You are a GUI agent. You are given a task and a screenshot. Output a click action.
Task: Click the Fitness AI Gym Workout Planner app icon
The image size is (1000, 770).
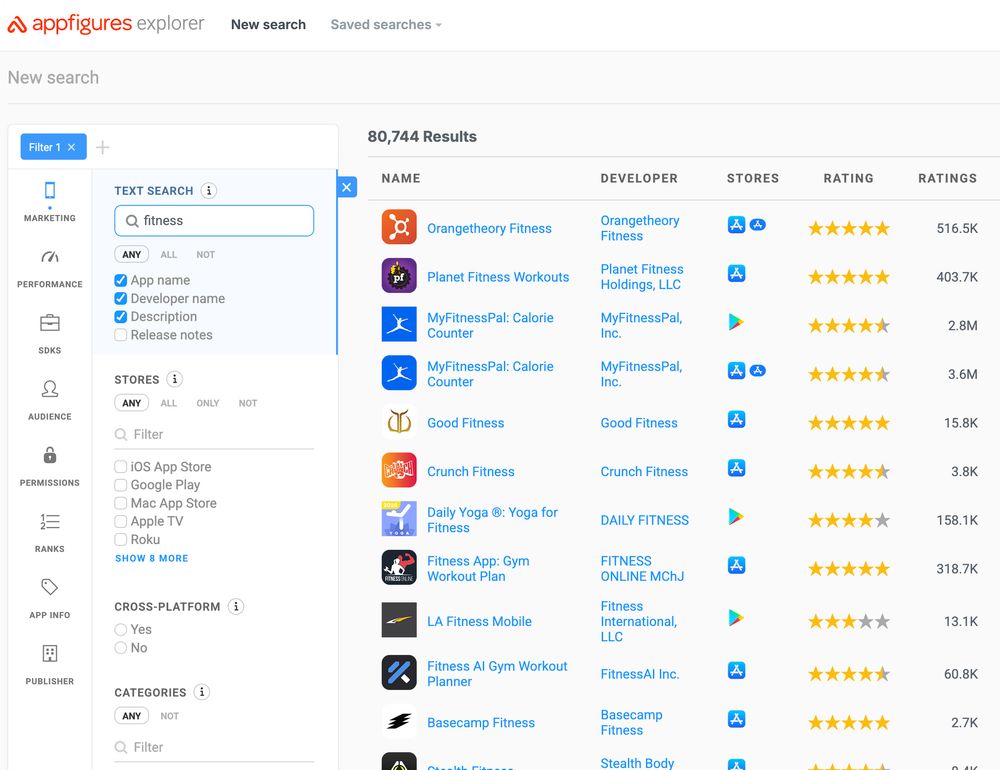coord(399,672)
